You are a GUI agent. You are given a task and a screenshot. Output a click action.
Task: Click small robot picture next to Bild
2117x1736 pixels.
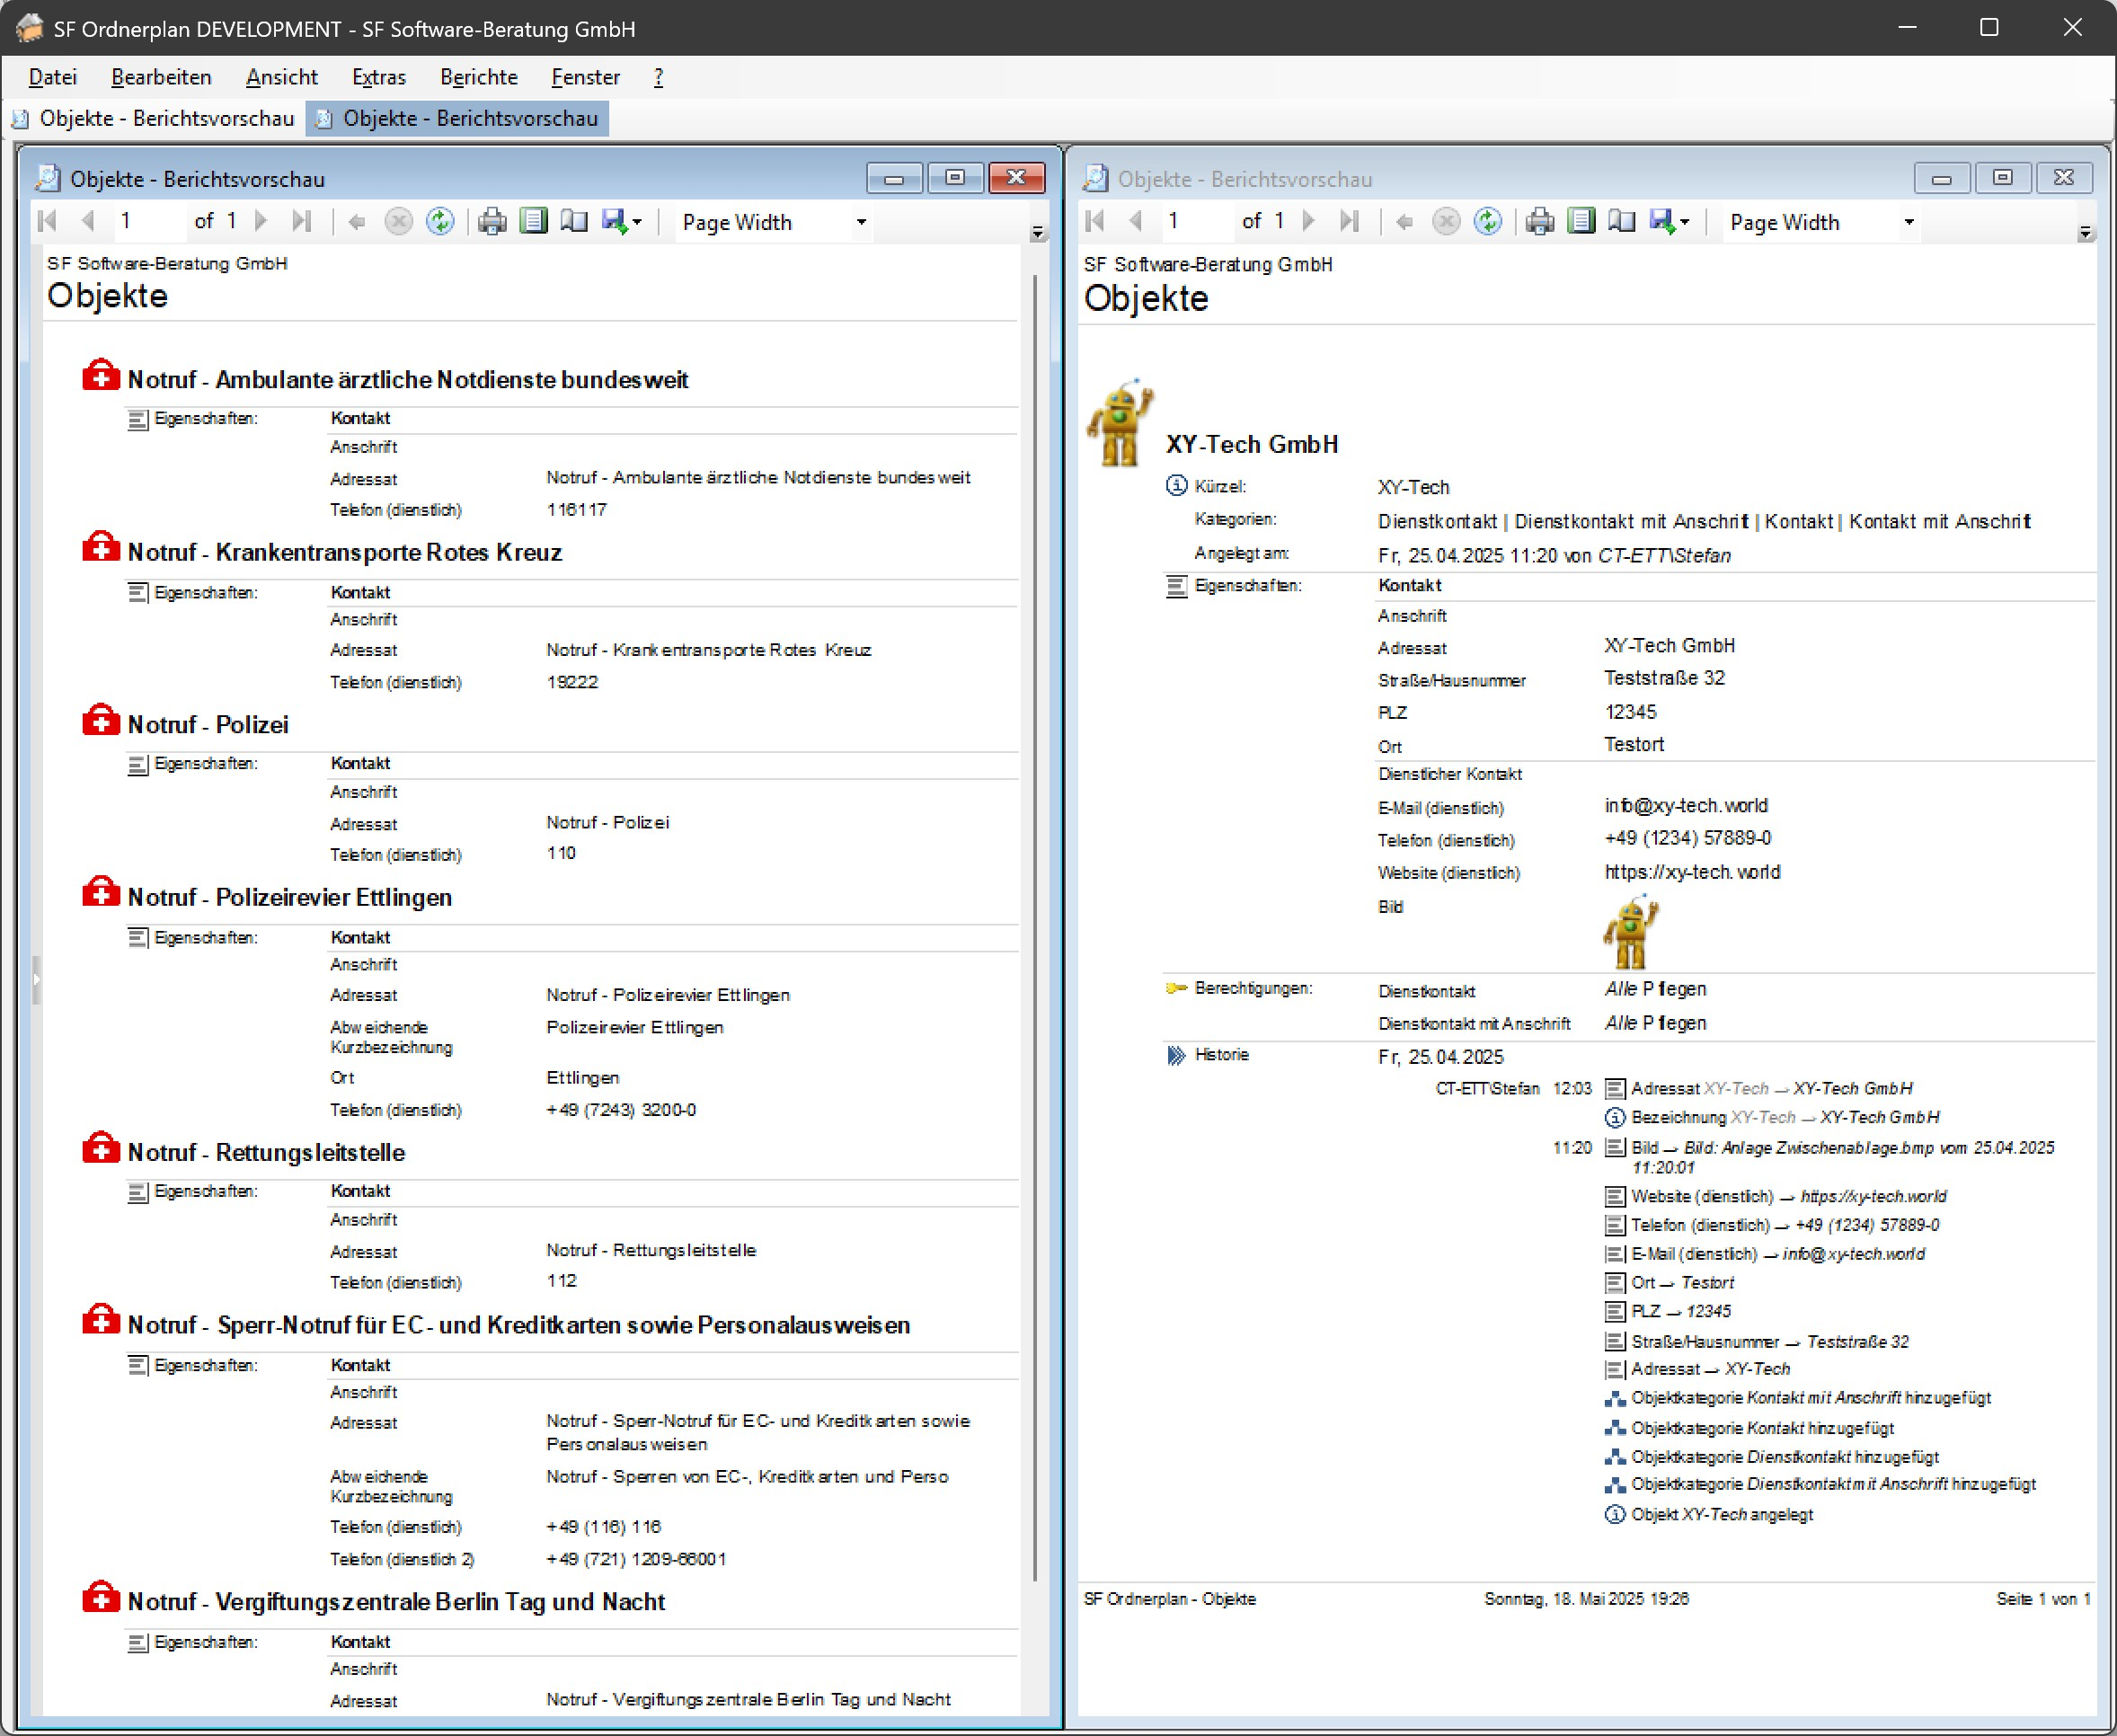pyautogui.click(x=1630, y=933)
